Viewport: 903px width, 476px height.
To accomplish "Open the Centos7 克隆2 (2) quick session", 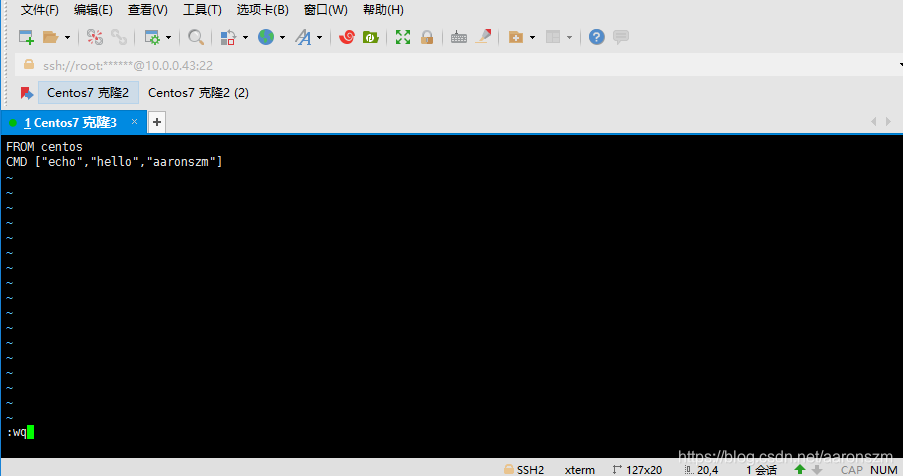I will 198,93.
